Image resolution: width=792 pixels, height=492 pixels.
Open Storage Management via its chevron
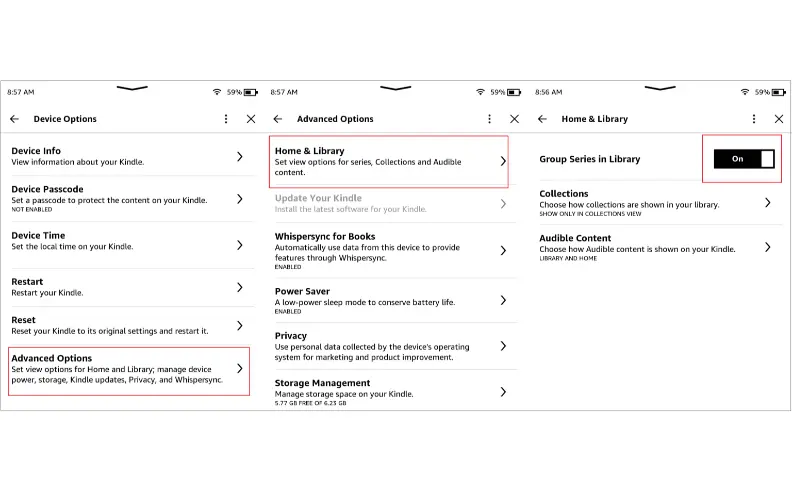click(503, 392)
